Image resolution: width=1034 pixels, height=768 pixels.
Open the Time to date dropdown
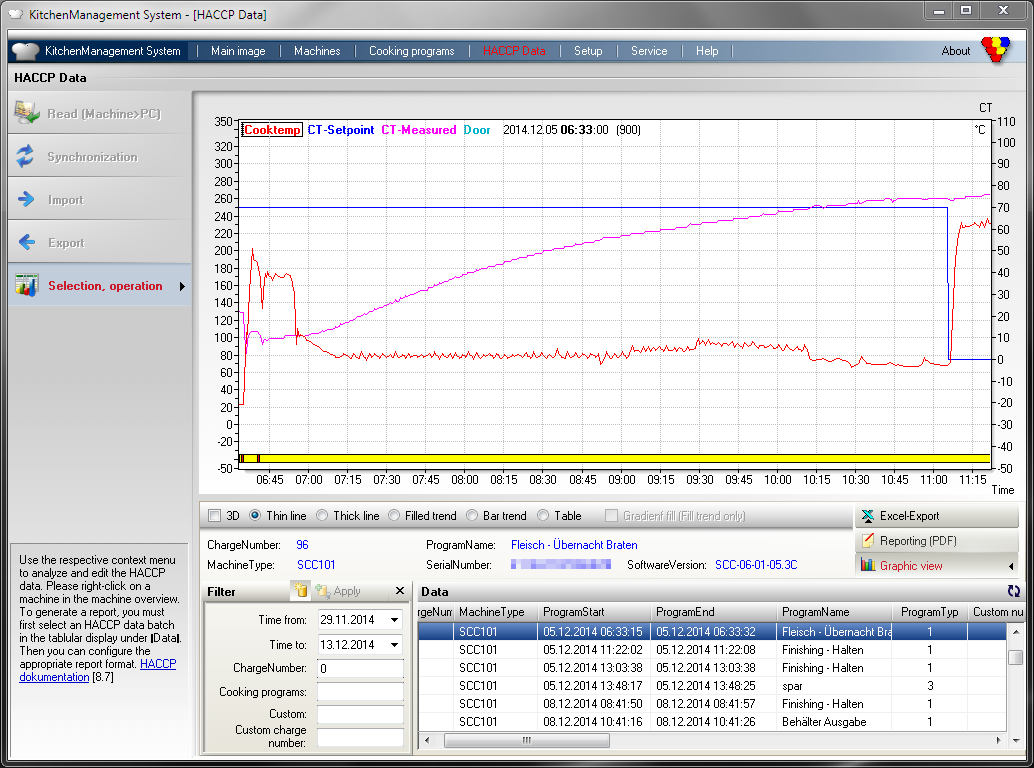coord(394,645)
